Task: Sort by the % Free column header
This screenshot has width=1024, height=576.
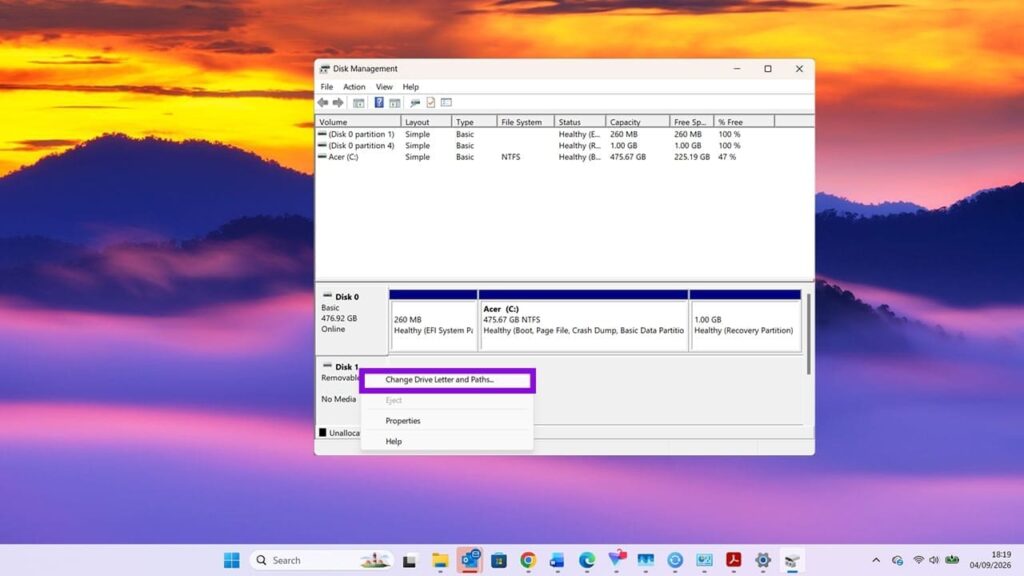Action: point(744,122)
